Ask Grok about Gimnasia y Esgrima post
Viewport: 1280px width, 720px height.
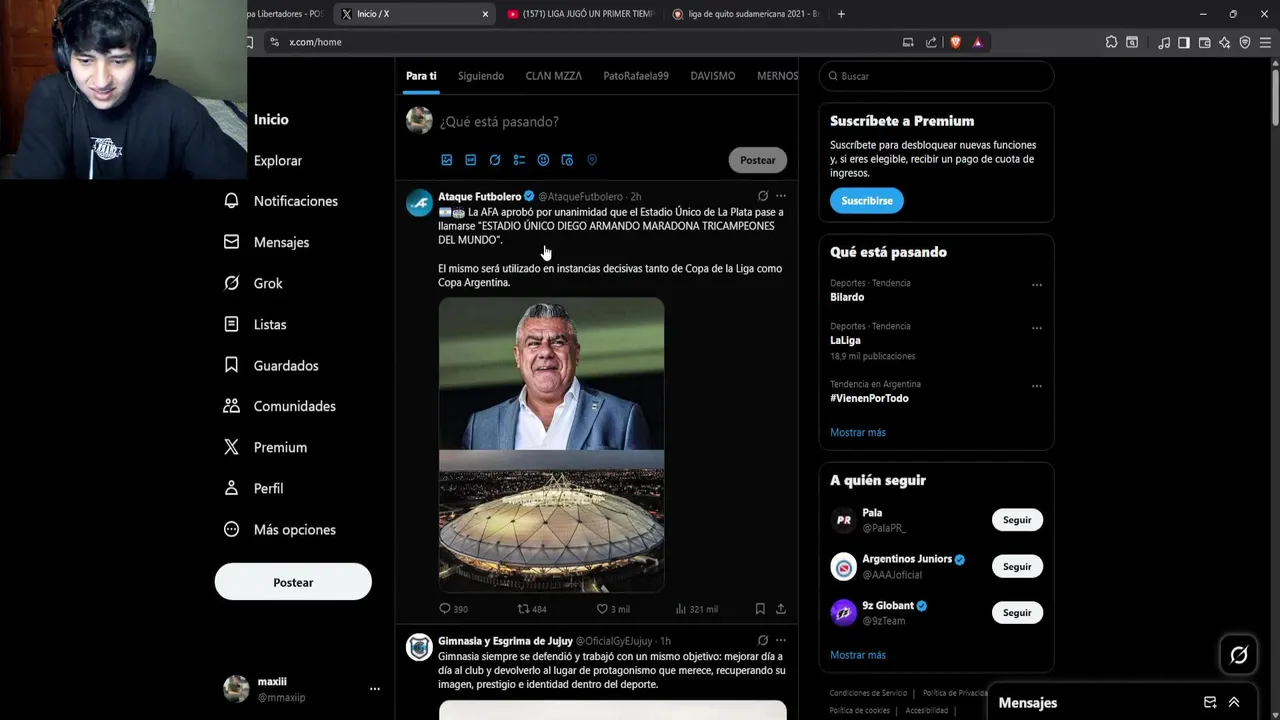[x=763, y=640]
